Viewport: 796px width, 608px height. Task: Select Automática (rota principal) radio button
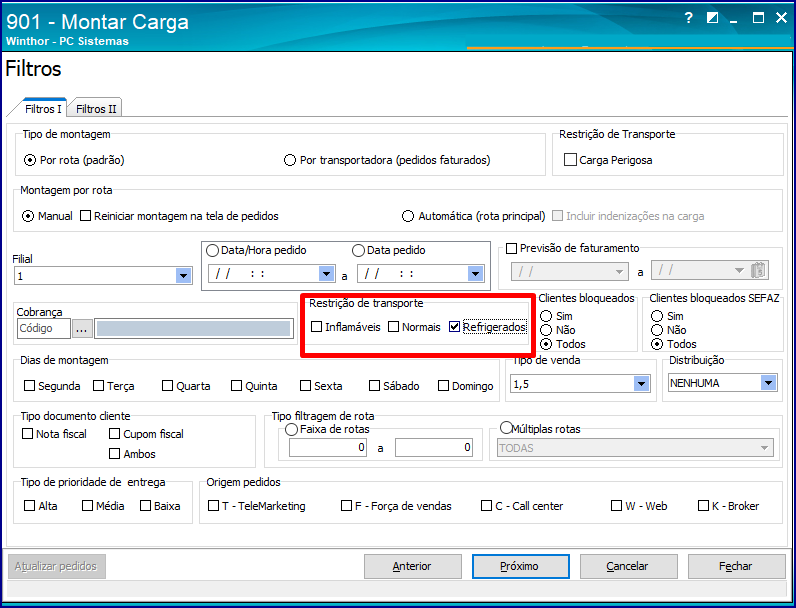407,216
